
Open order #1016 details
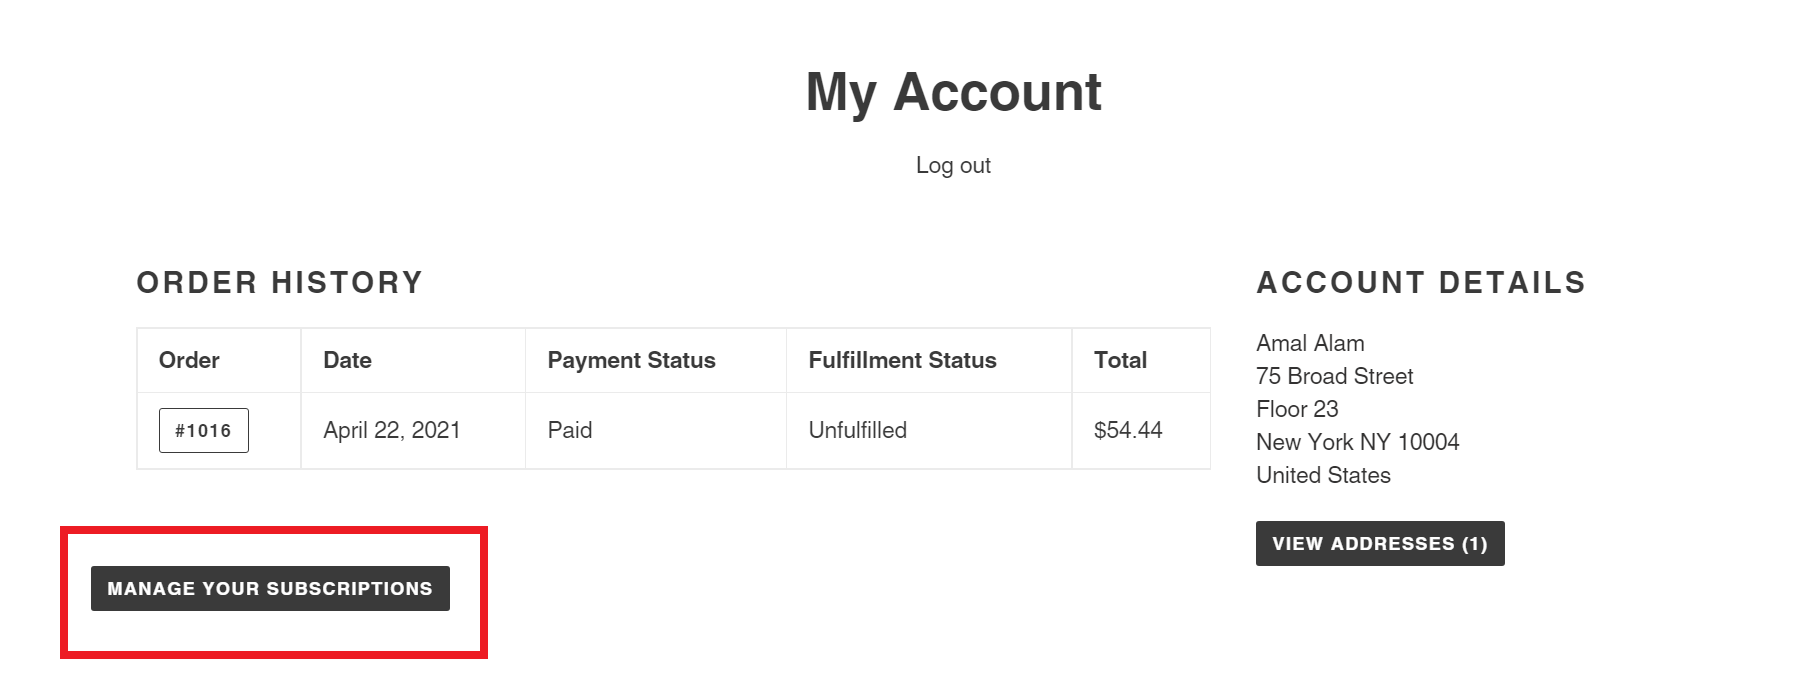(x=204, y=430)
